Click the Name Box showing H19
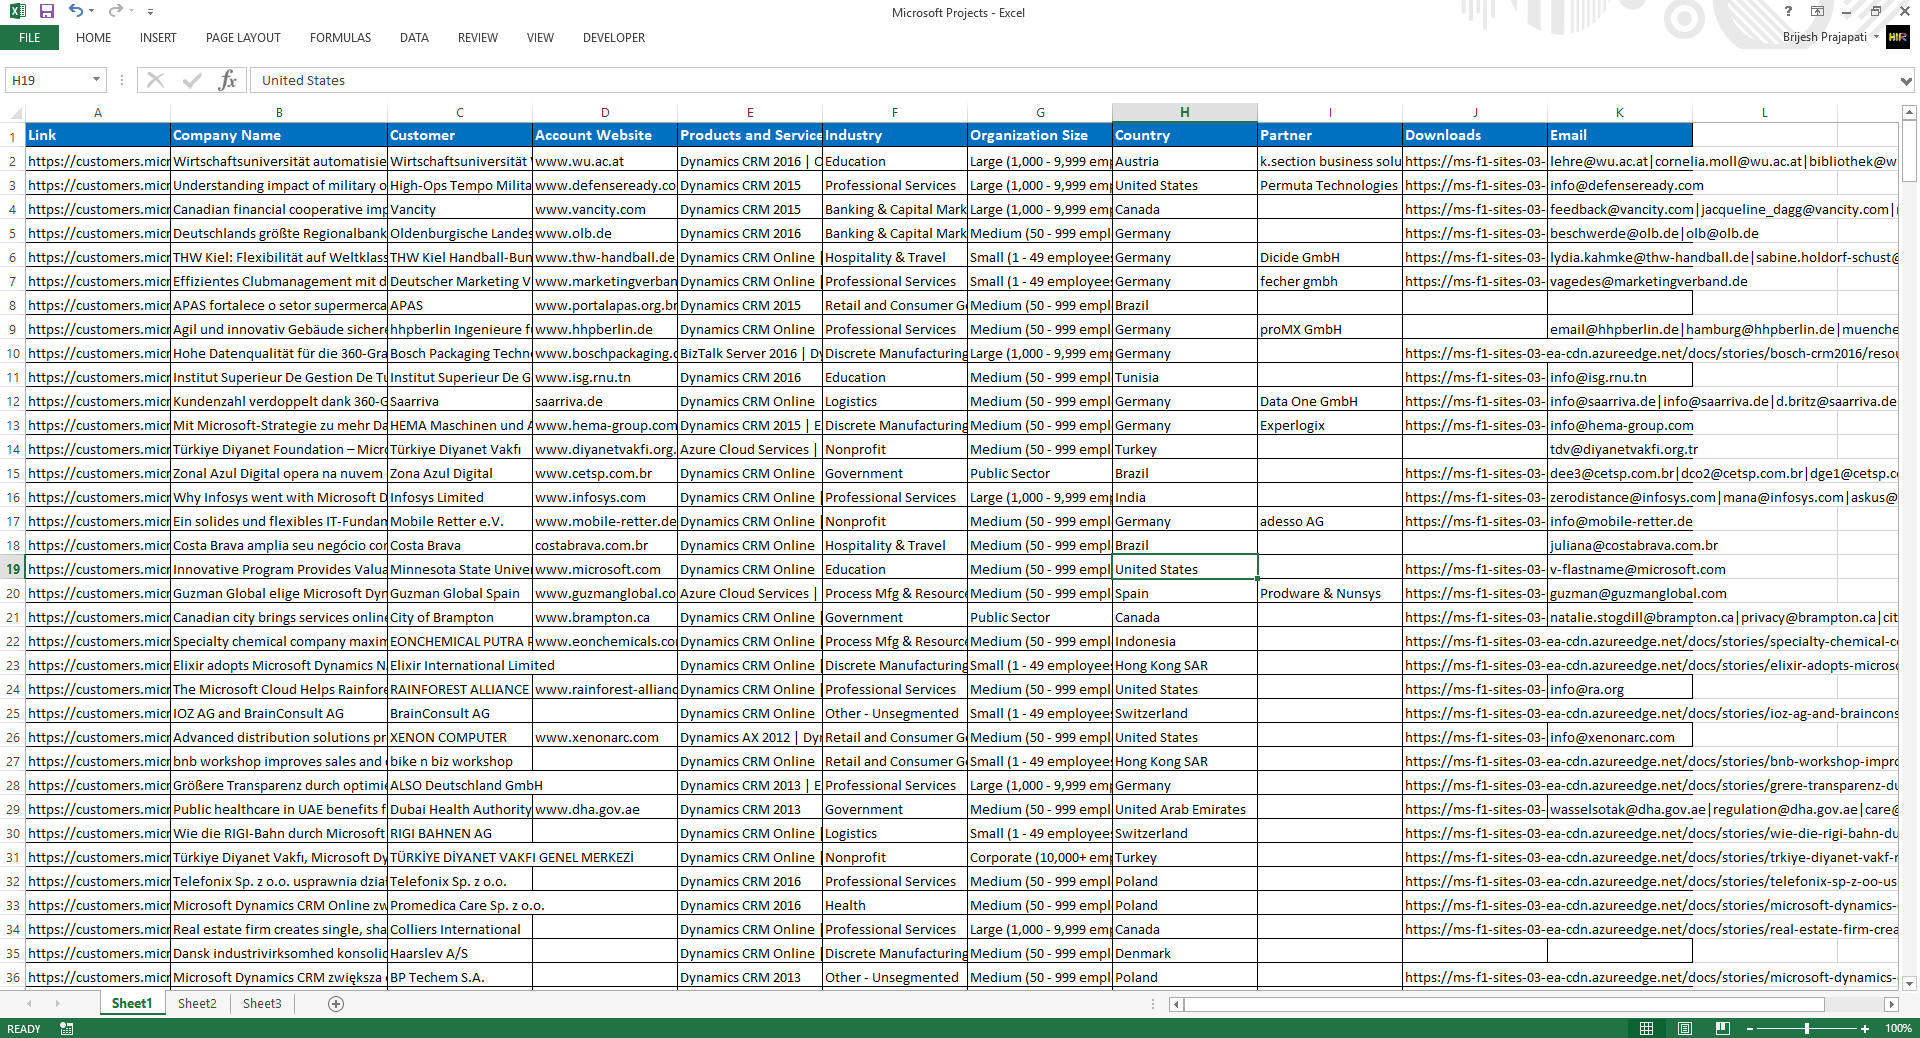 click(48, 80)
